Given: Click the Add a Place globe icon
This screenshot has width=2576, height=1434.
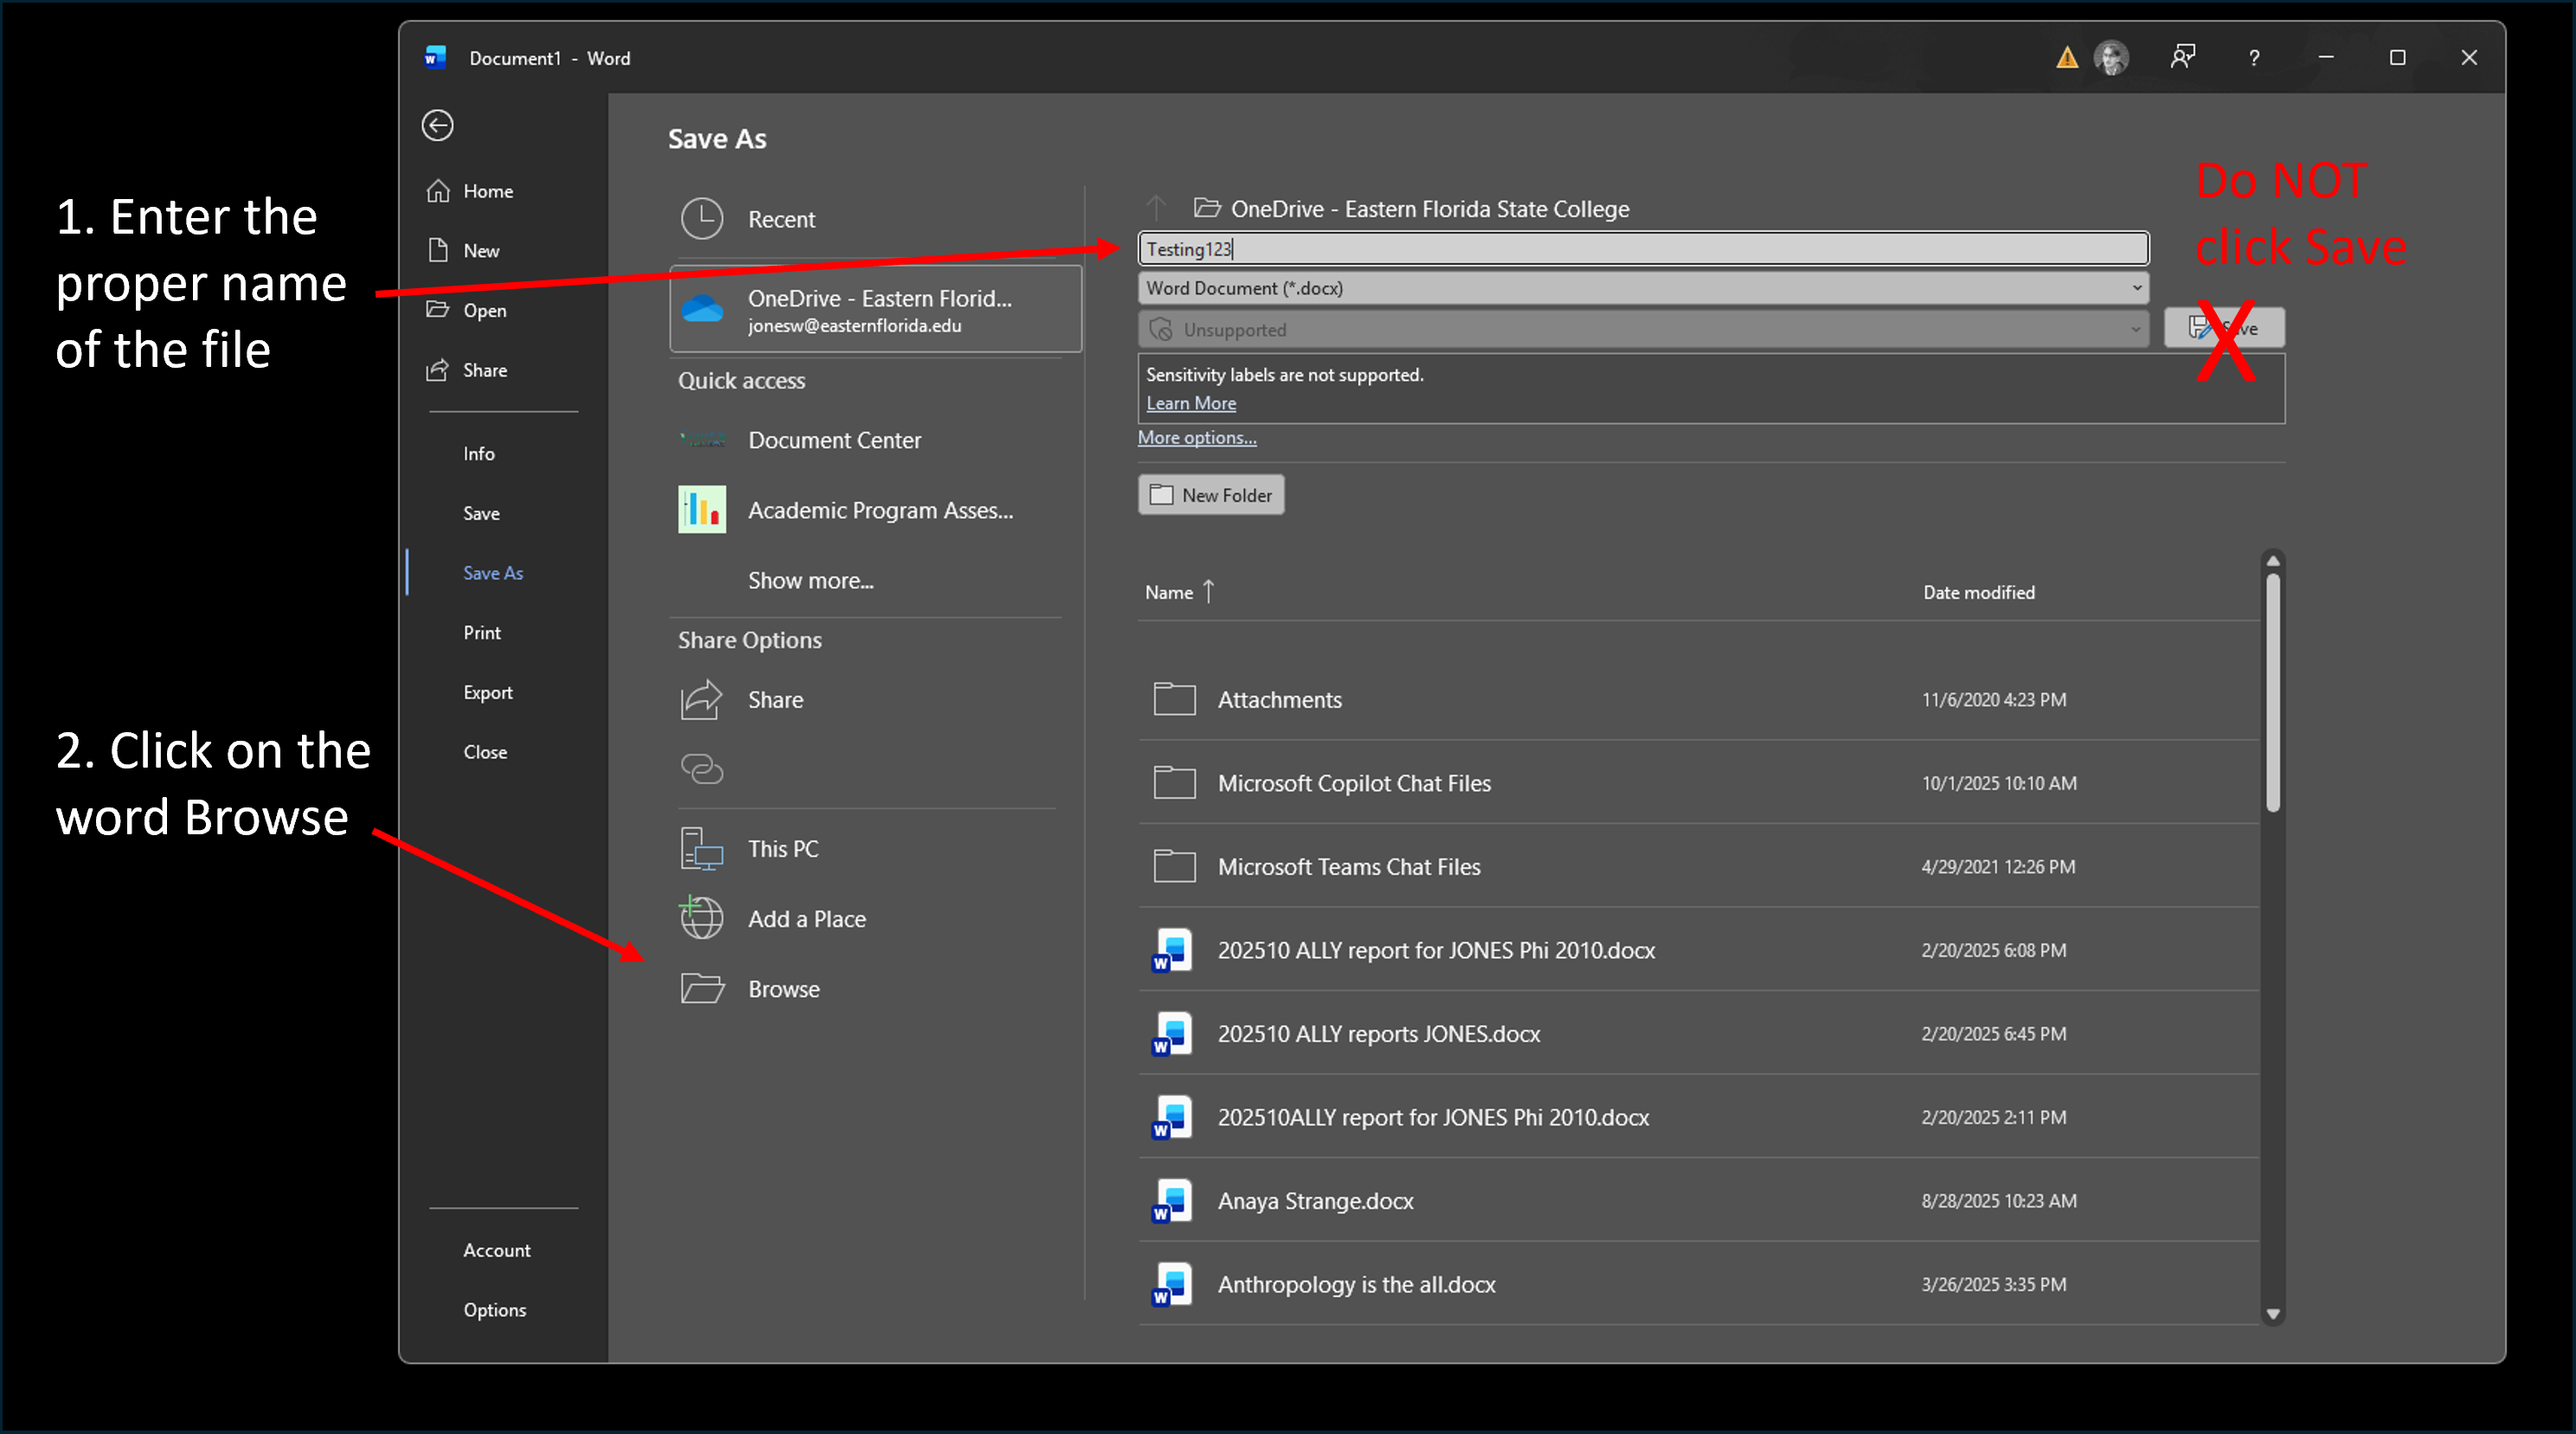Looking at the screenshot, I should [702, 918].
